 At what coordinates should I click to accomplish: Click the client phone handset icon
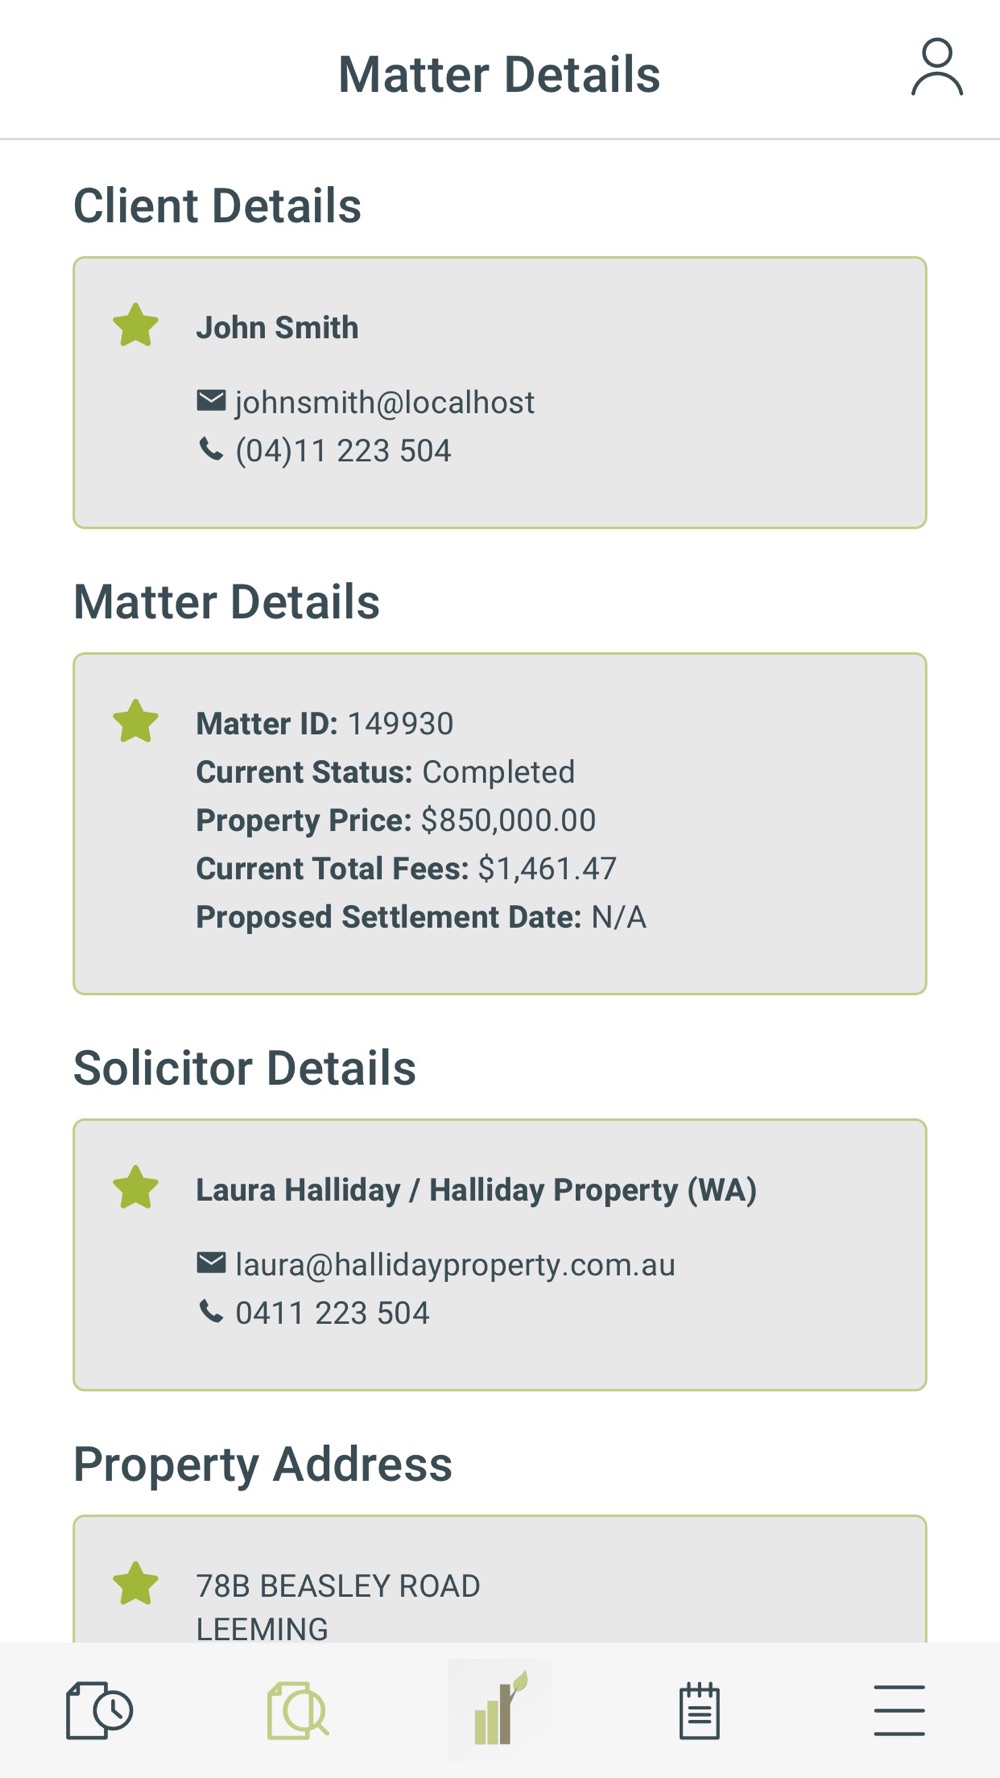coord(211,449)
